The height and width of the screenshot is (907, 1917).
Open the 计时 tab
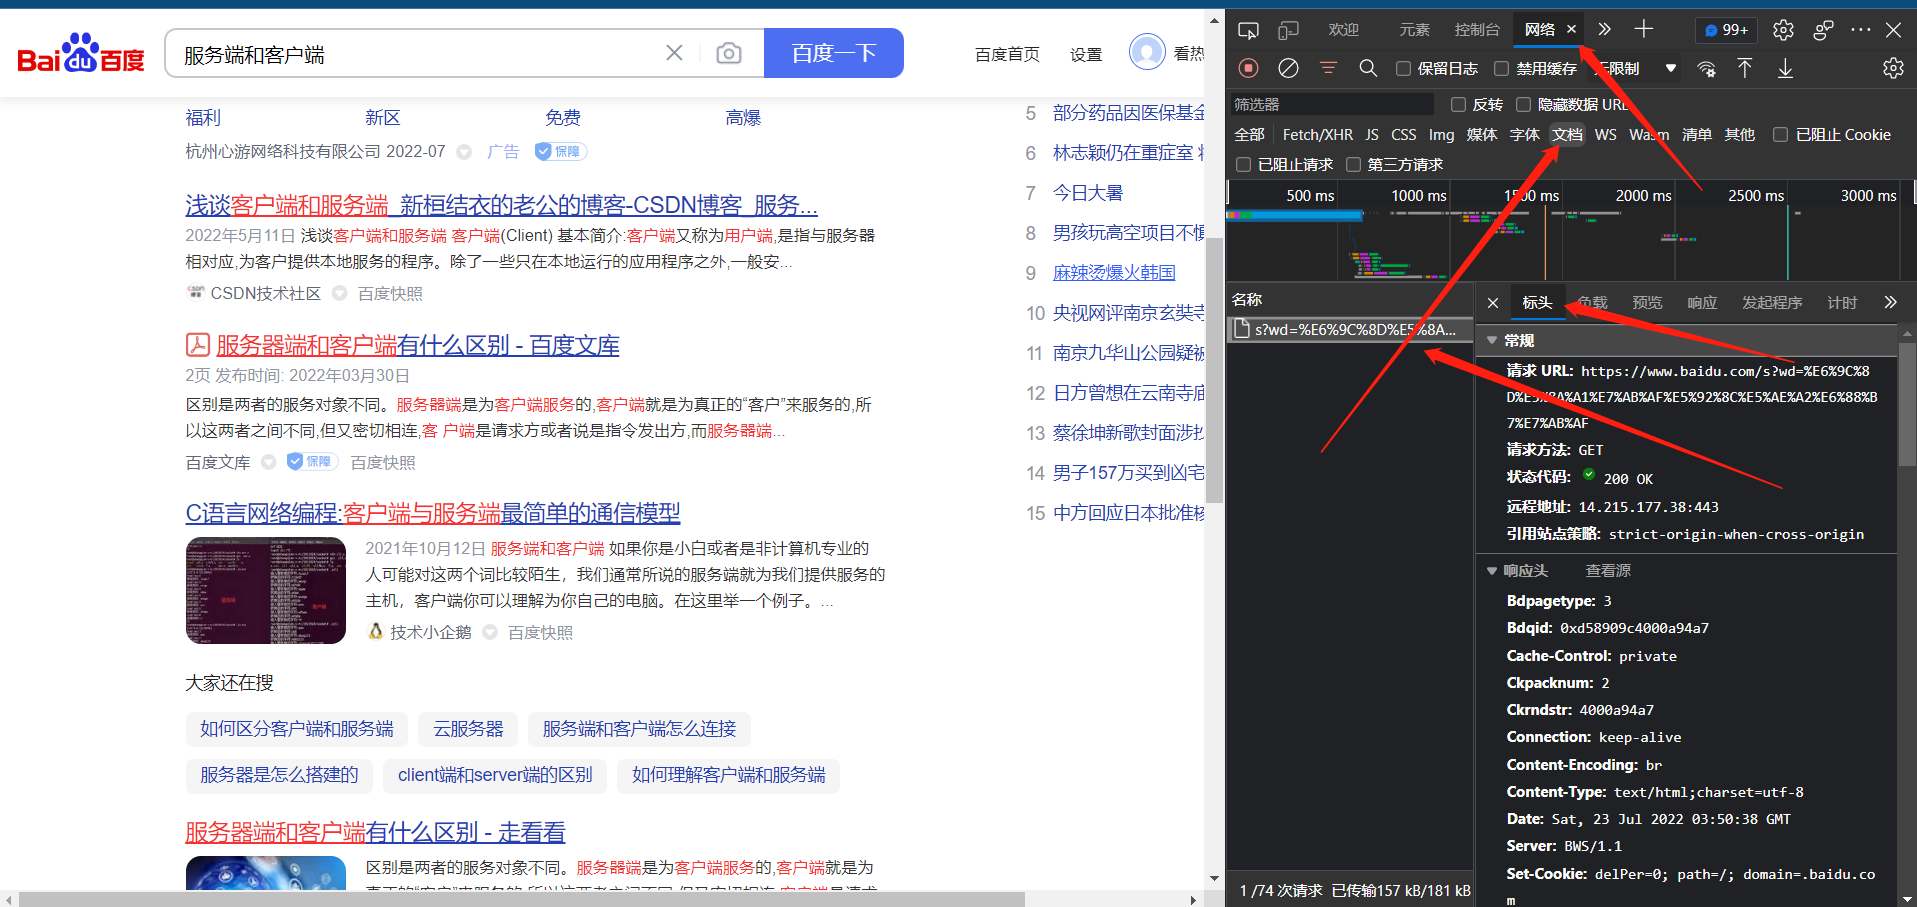1842,302
